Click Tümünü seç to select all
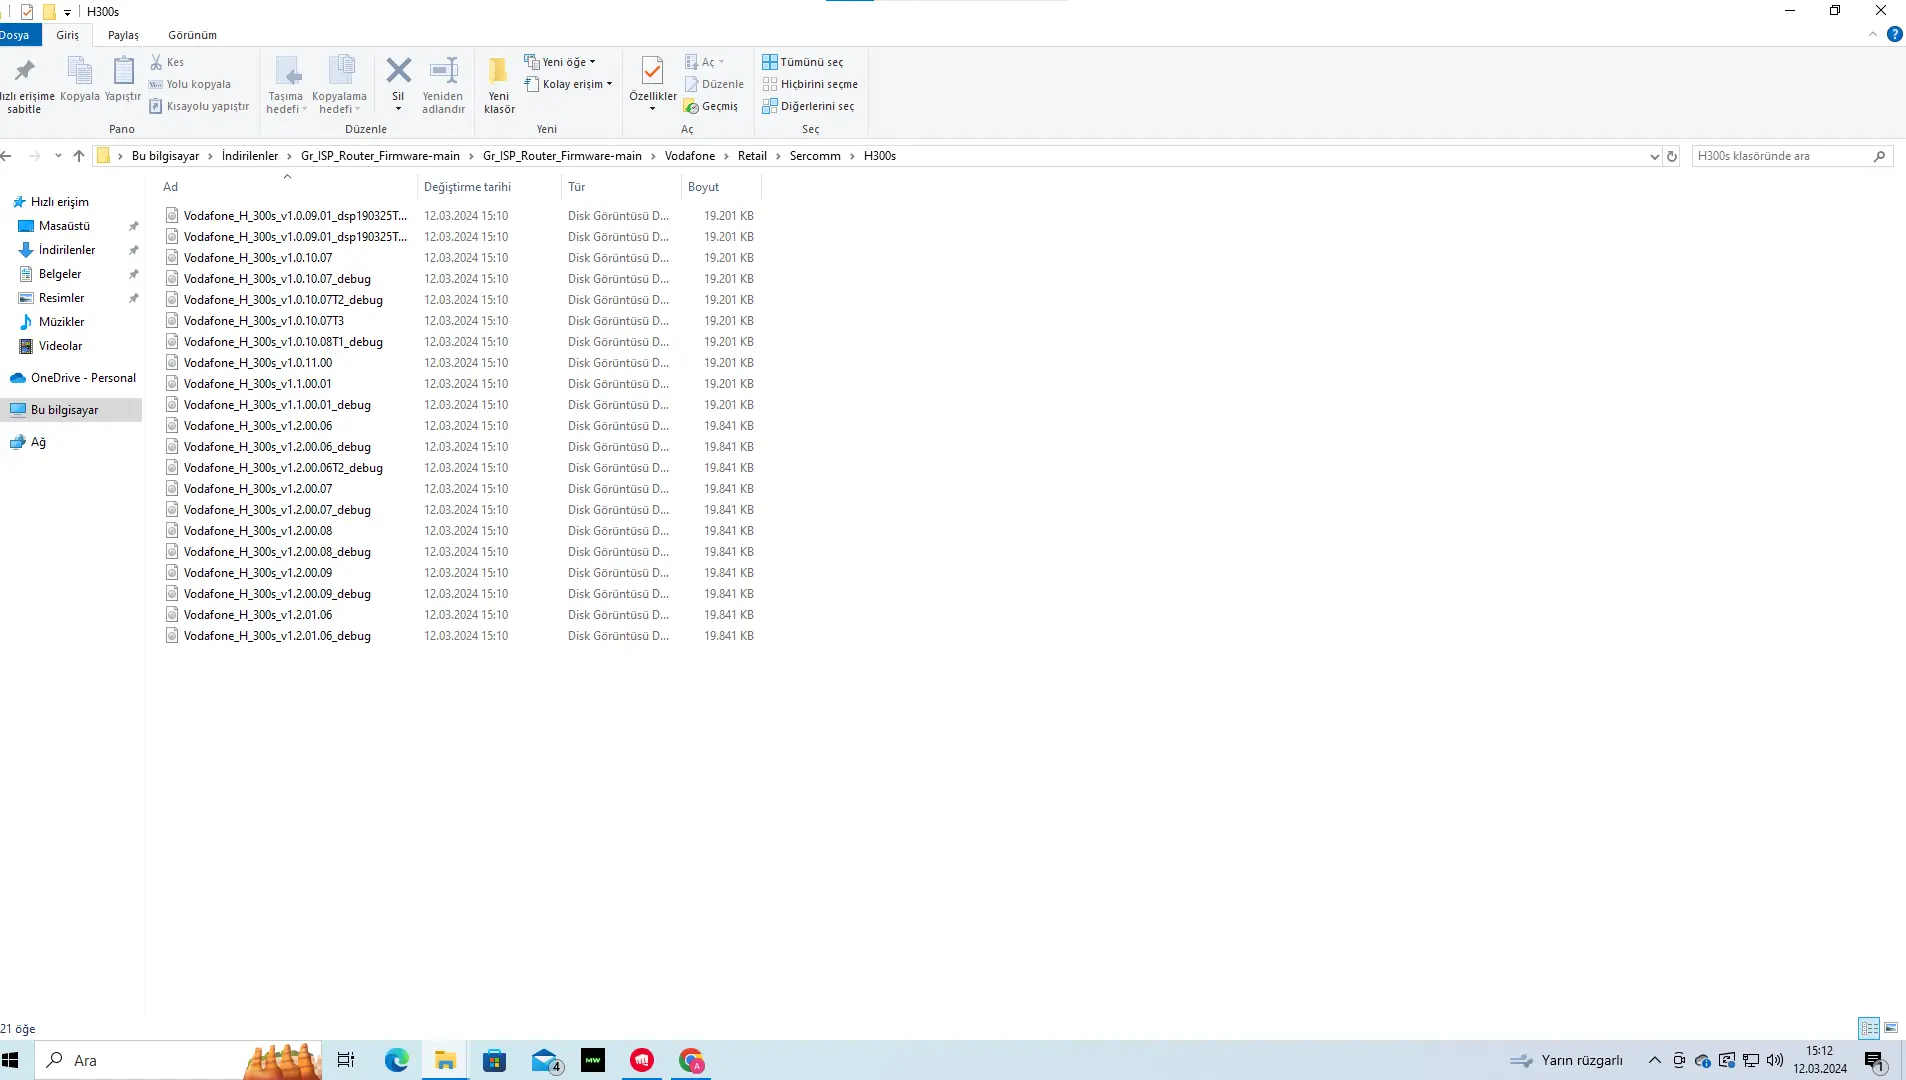1906x1080 pixels. click(803, 62)
